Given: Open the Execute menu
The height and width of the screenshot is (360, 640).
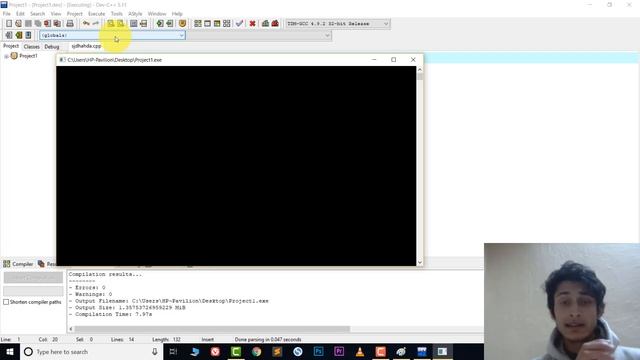Looking at the screenshot, I should point(96,13).
